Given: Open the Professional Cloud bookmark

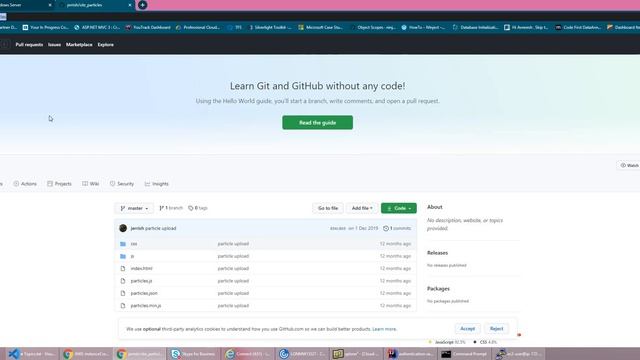Looking at the screenshot, I should [x=198, y=27].
